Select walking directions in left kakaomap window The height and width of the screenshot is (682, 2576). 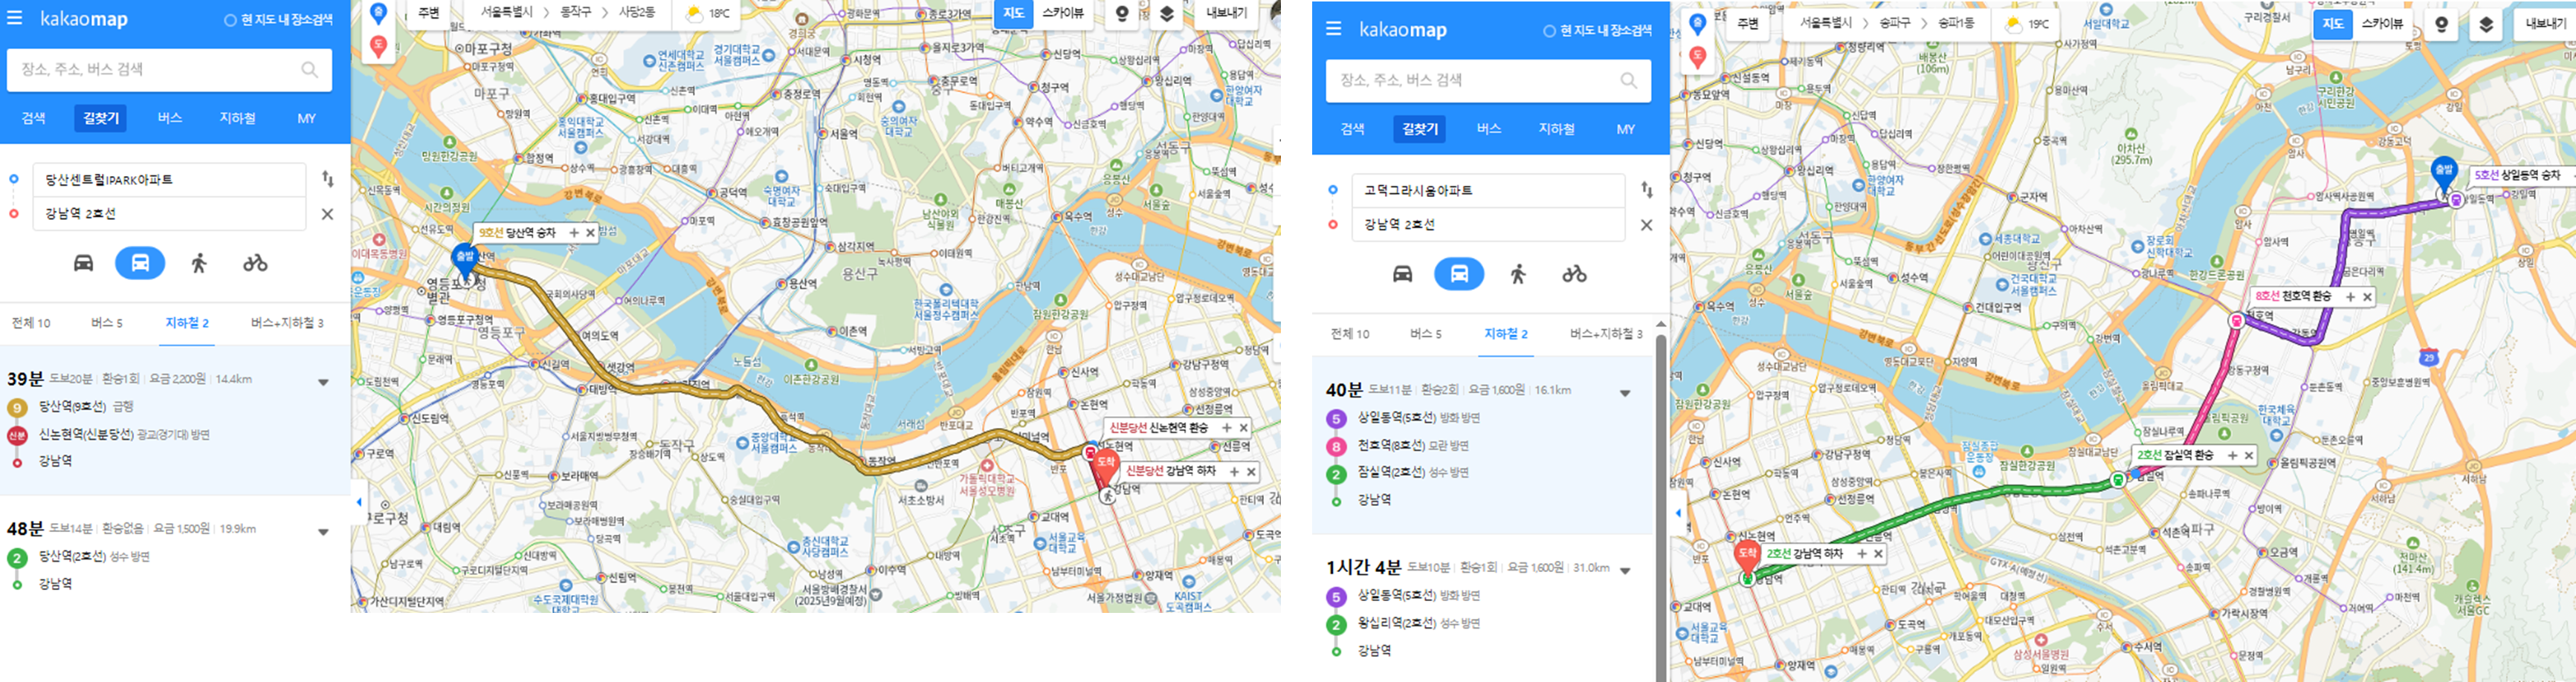coord(199,263)
